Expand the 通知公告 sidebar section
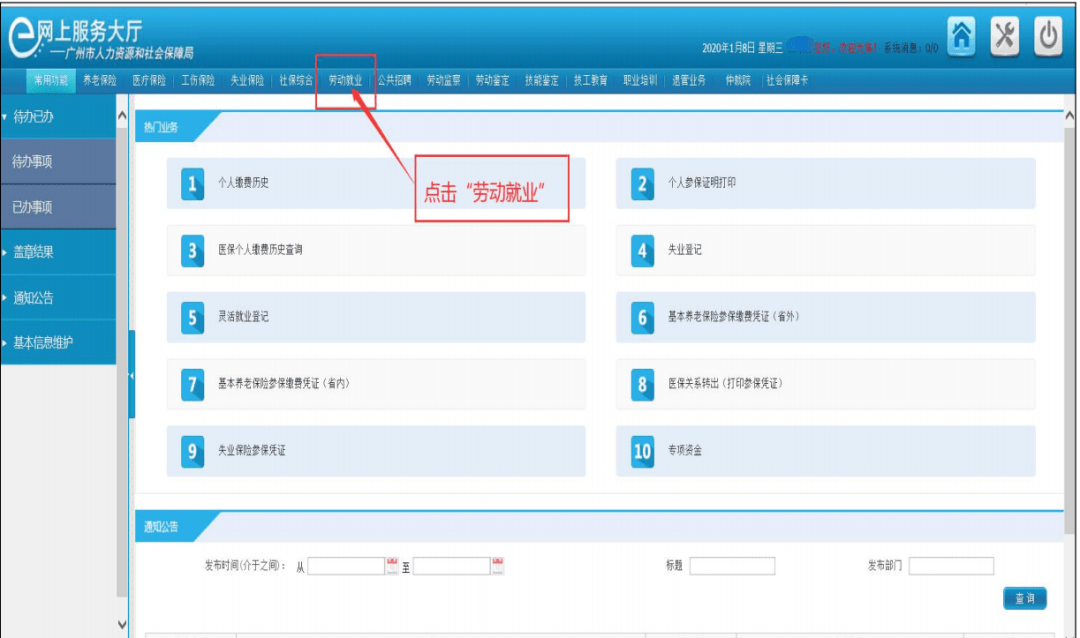Viewport: 1080px width, 638px height. (x=58, y=298)
